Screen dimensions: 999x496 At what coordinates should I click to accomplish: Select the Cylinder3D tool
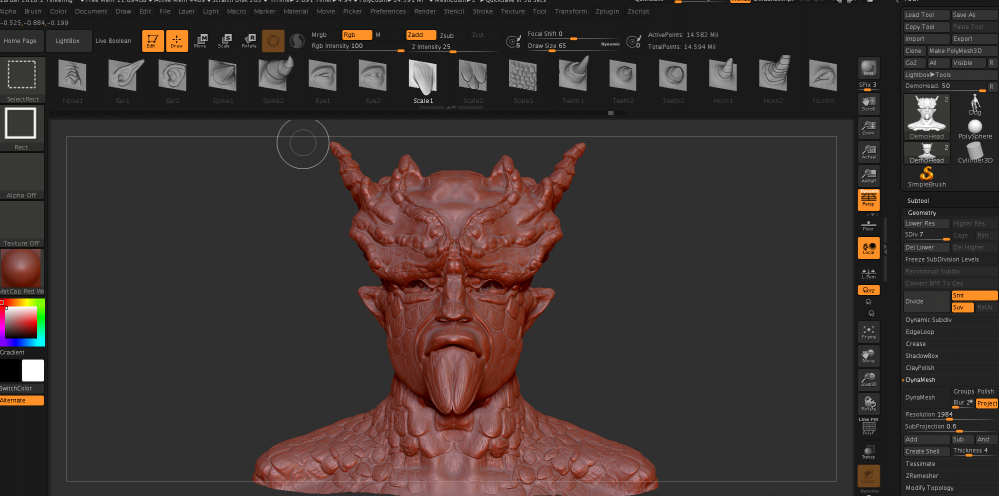pyautogui.click(x=975, y=153)
